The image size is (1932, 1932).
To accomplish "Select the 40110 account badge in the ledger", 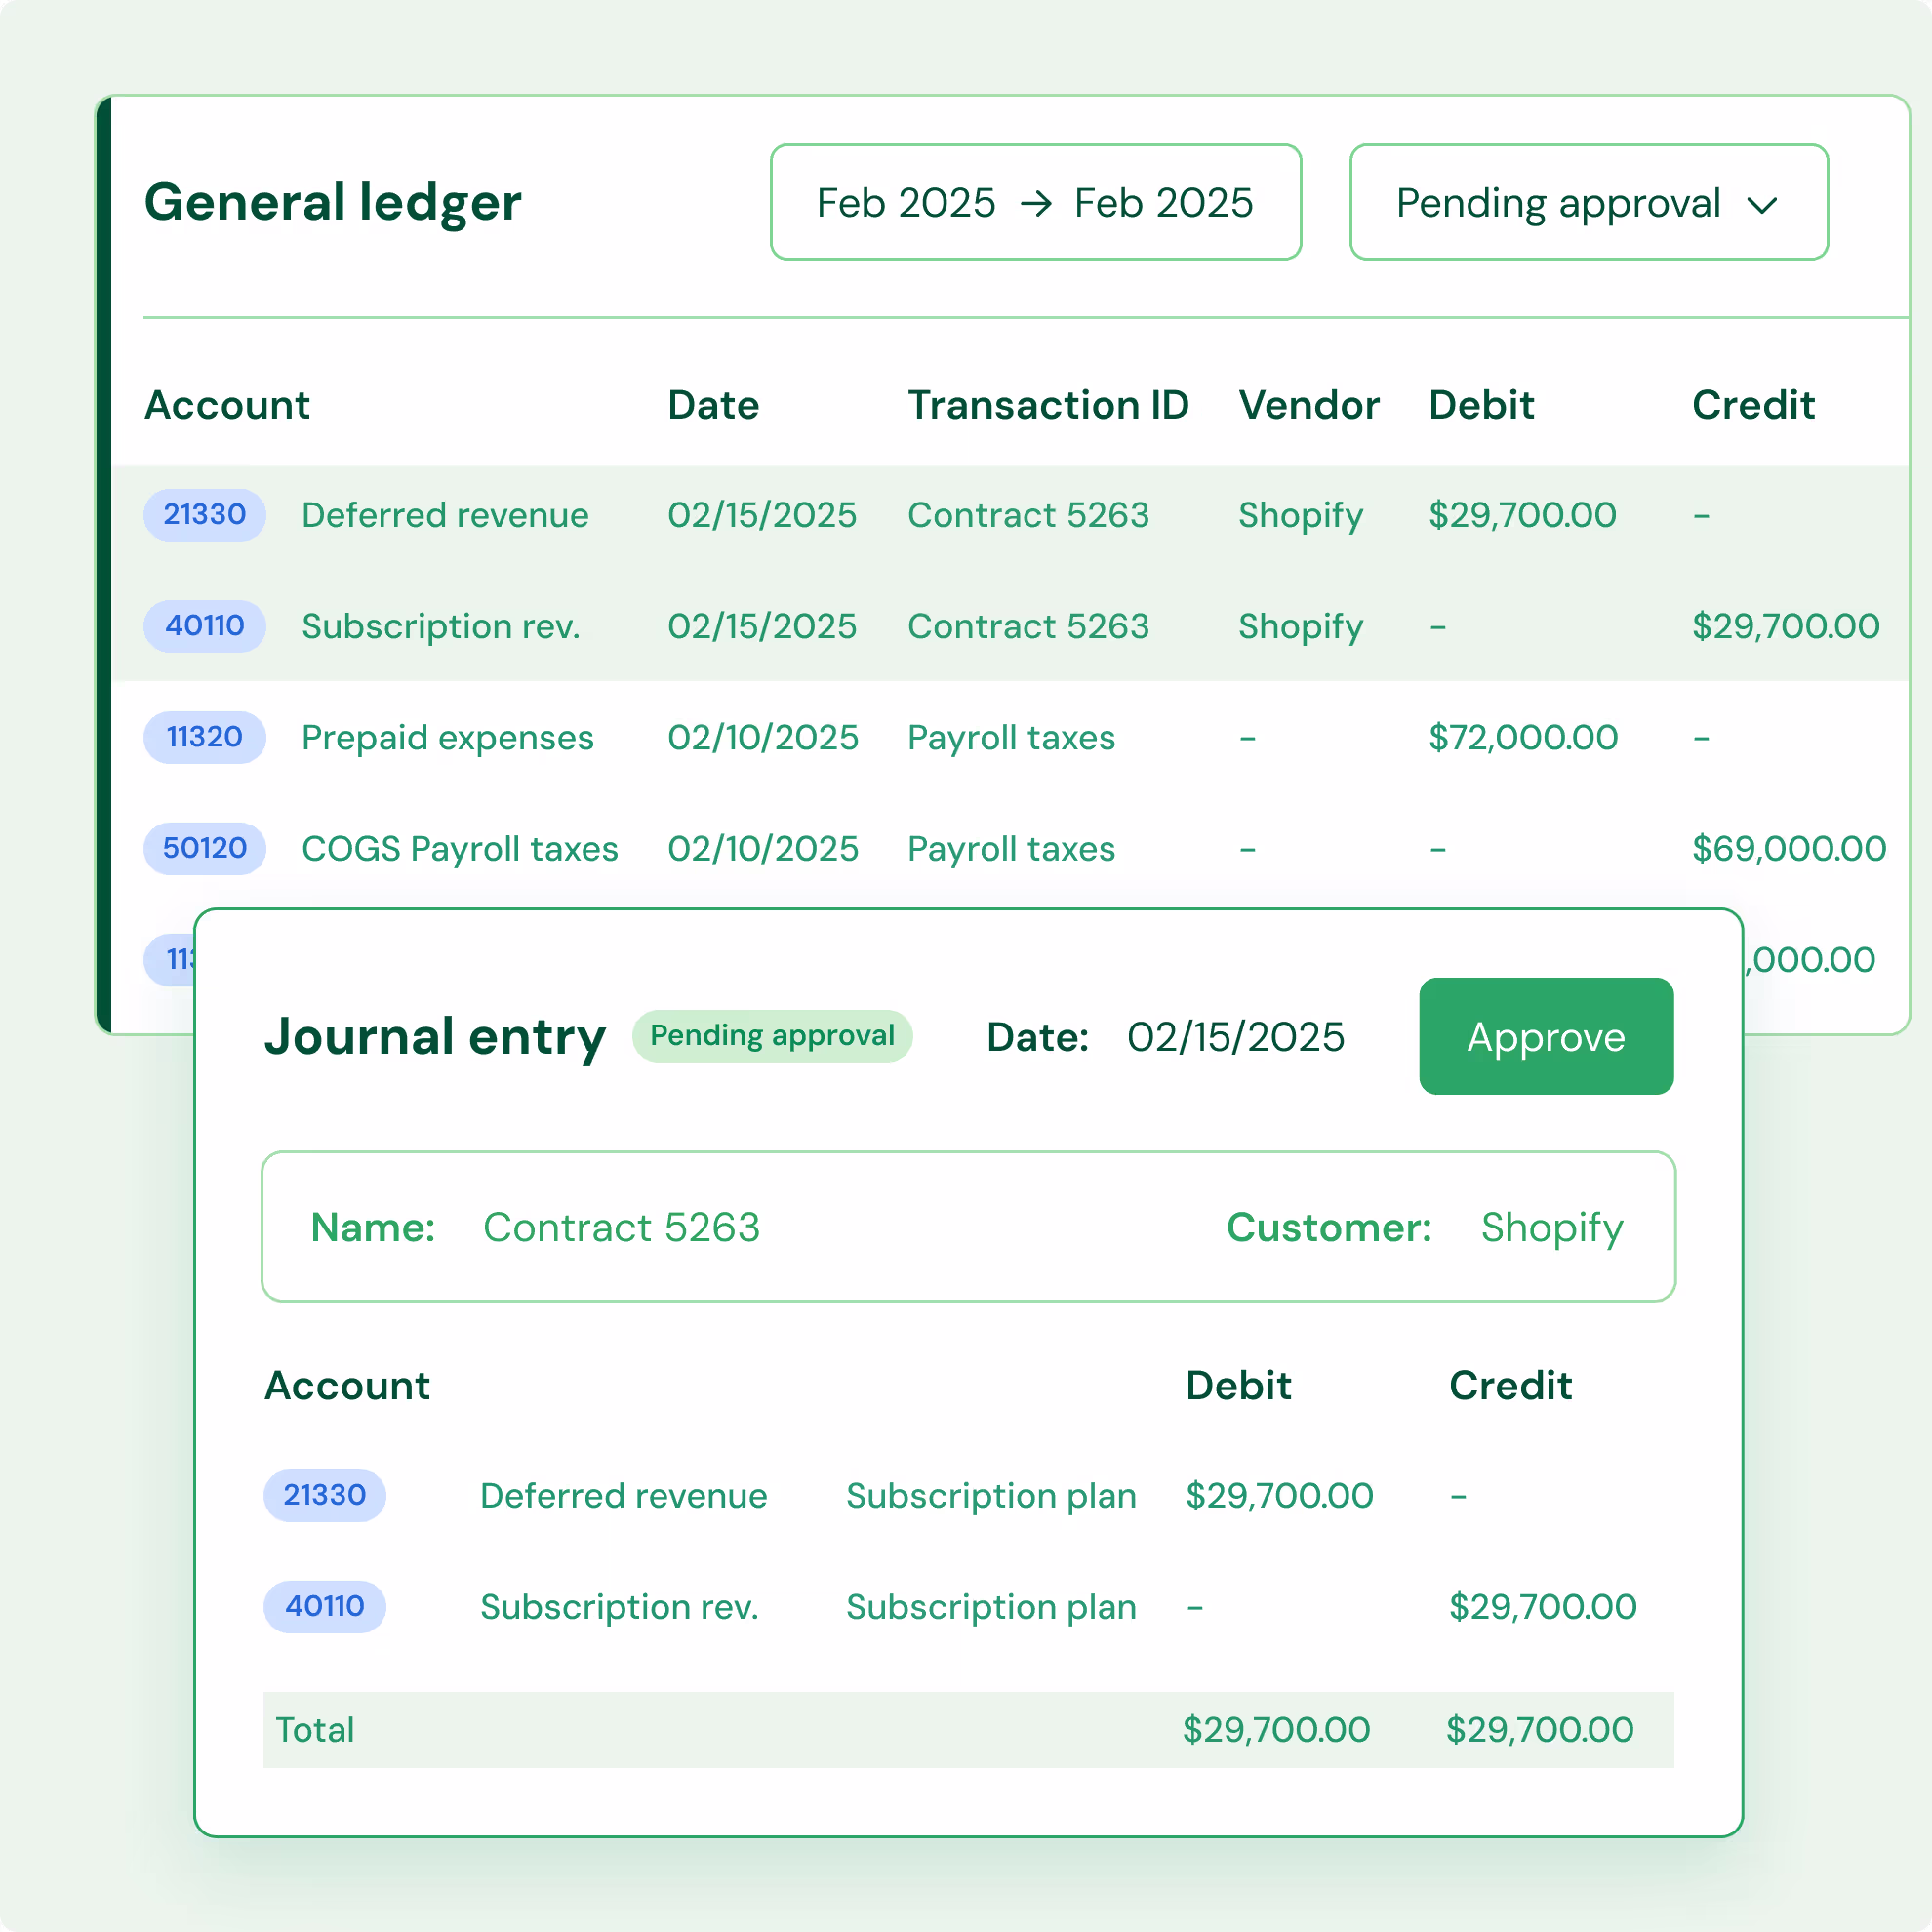I will 204,626.
